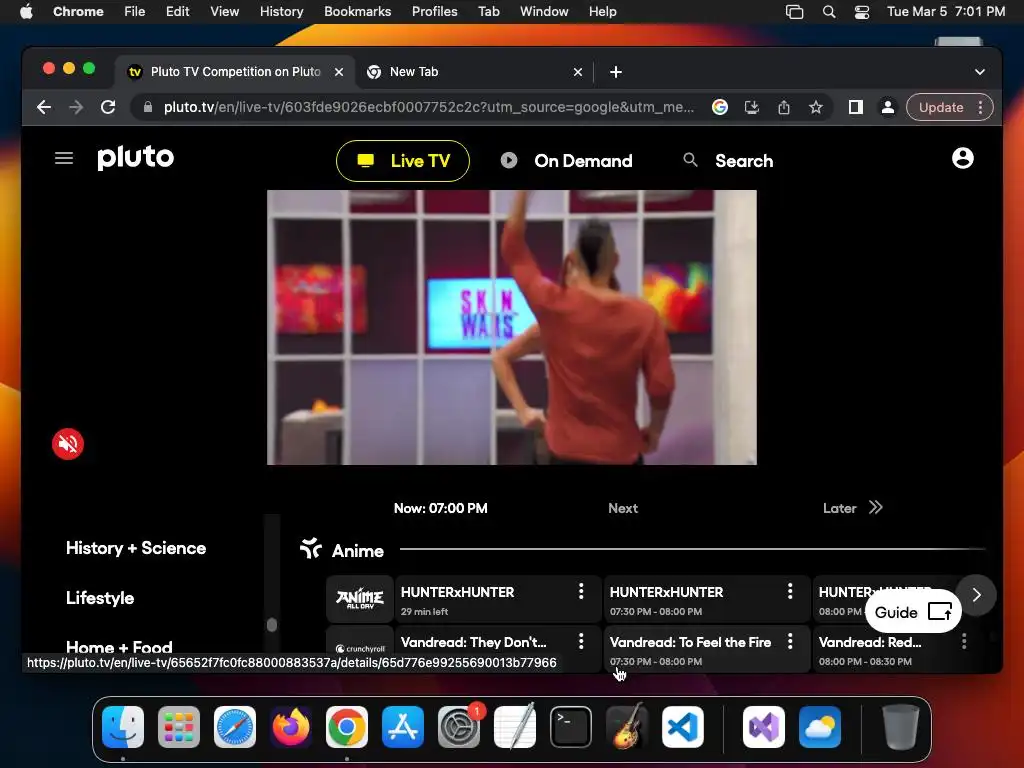Unmute the video with the red speaker button
Image resolution: width=1024 pixels, height=768 pixels.
(68, 444)
